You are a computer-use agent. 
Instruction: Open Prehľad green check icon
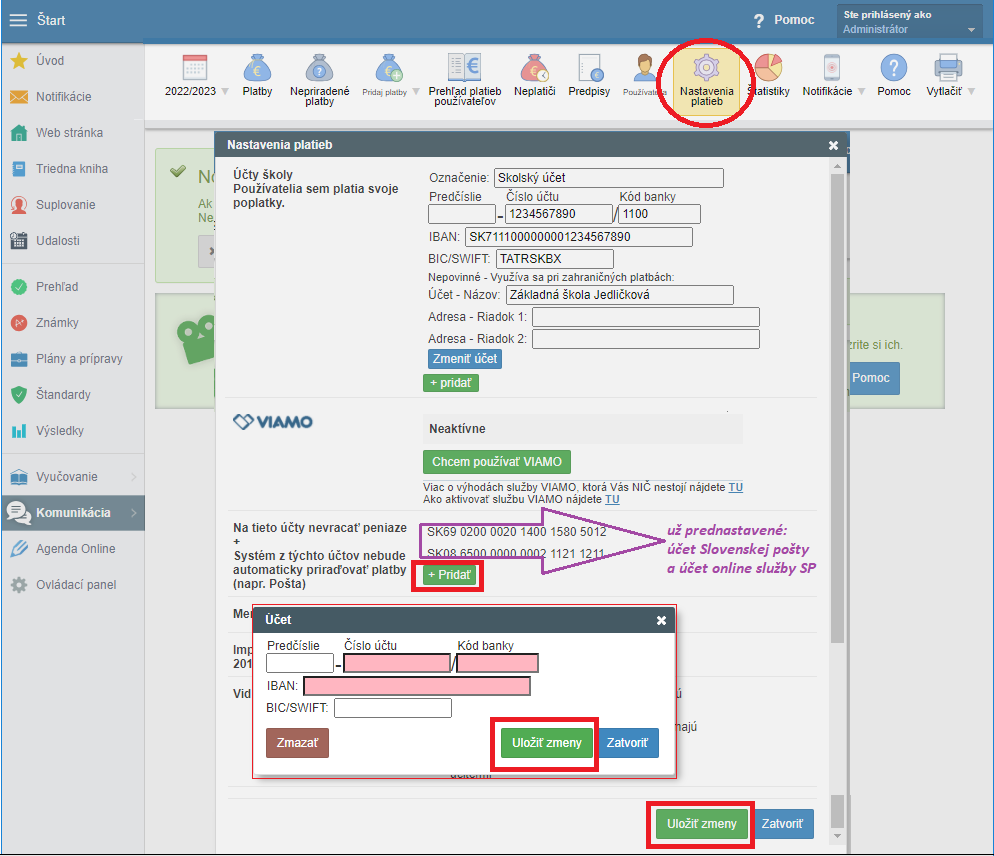pyautogui.click(x=19, y=287)
